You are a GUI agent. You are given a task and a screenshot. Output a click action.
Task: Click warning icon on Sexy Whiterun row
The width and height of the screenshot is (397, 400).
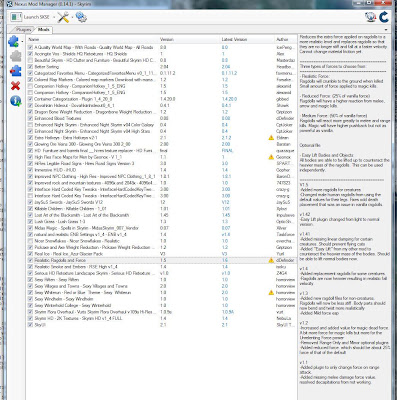271,293
